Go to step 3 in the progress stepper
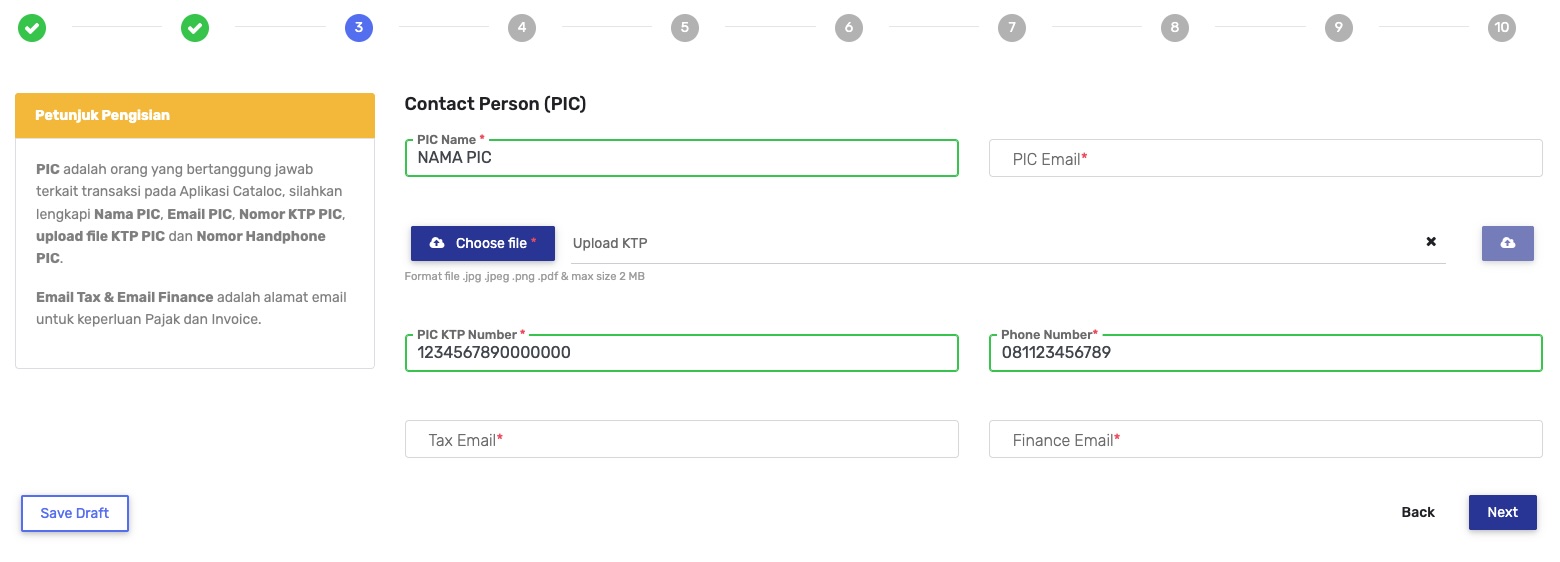Viewport: 1560px width, 562px height. (x=358, y=28)
